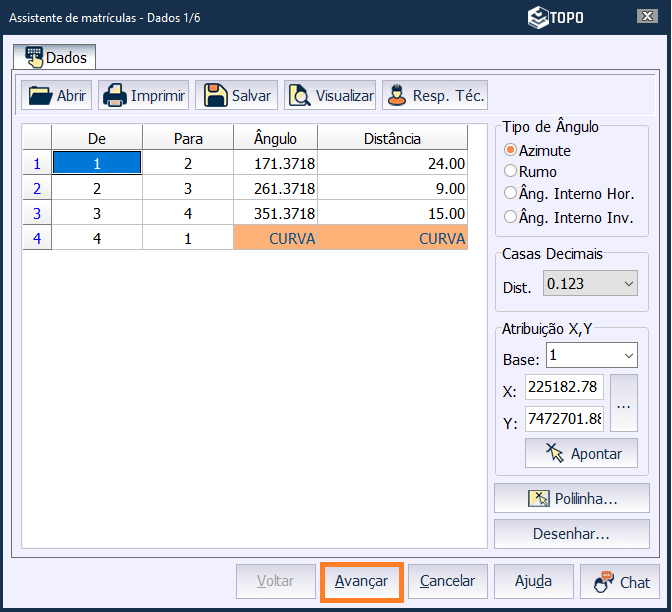Choose Âng. Interno Hor. option
This screenshot has height=612, width=672.
click(x=511, y=194)
